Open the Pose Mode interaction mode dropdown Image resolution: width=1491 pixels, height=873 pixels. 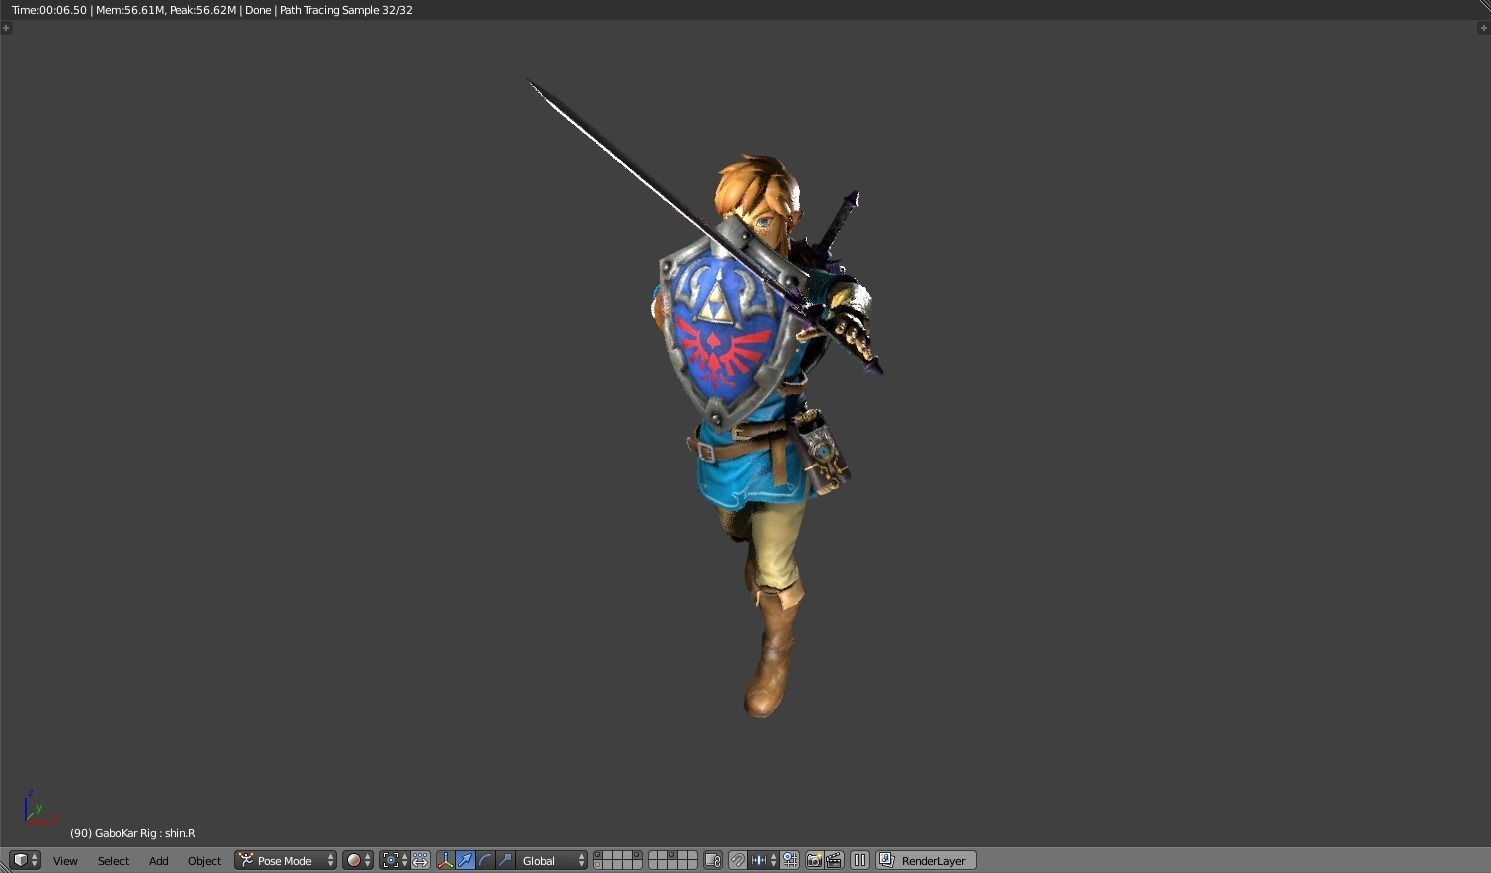[x=285, y=860]
